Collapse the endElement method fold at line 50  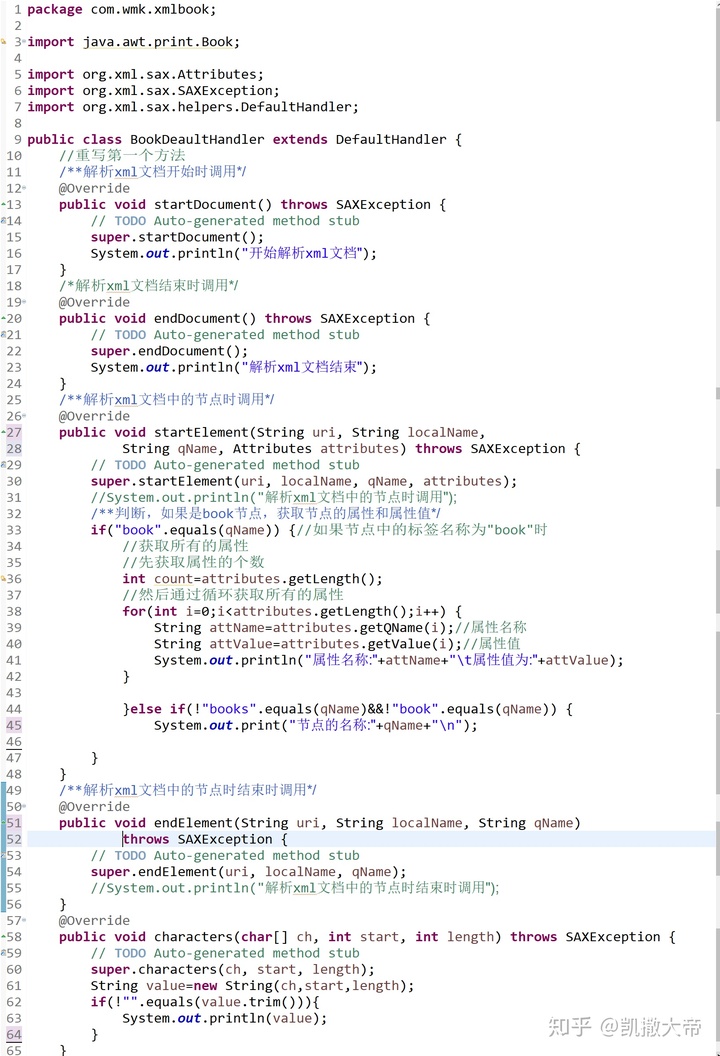point(24,807)
